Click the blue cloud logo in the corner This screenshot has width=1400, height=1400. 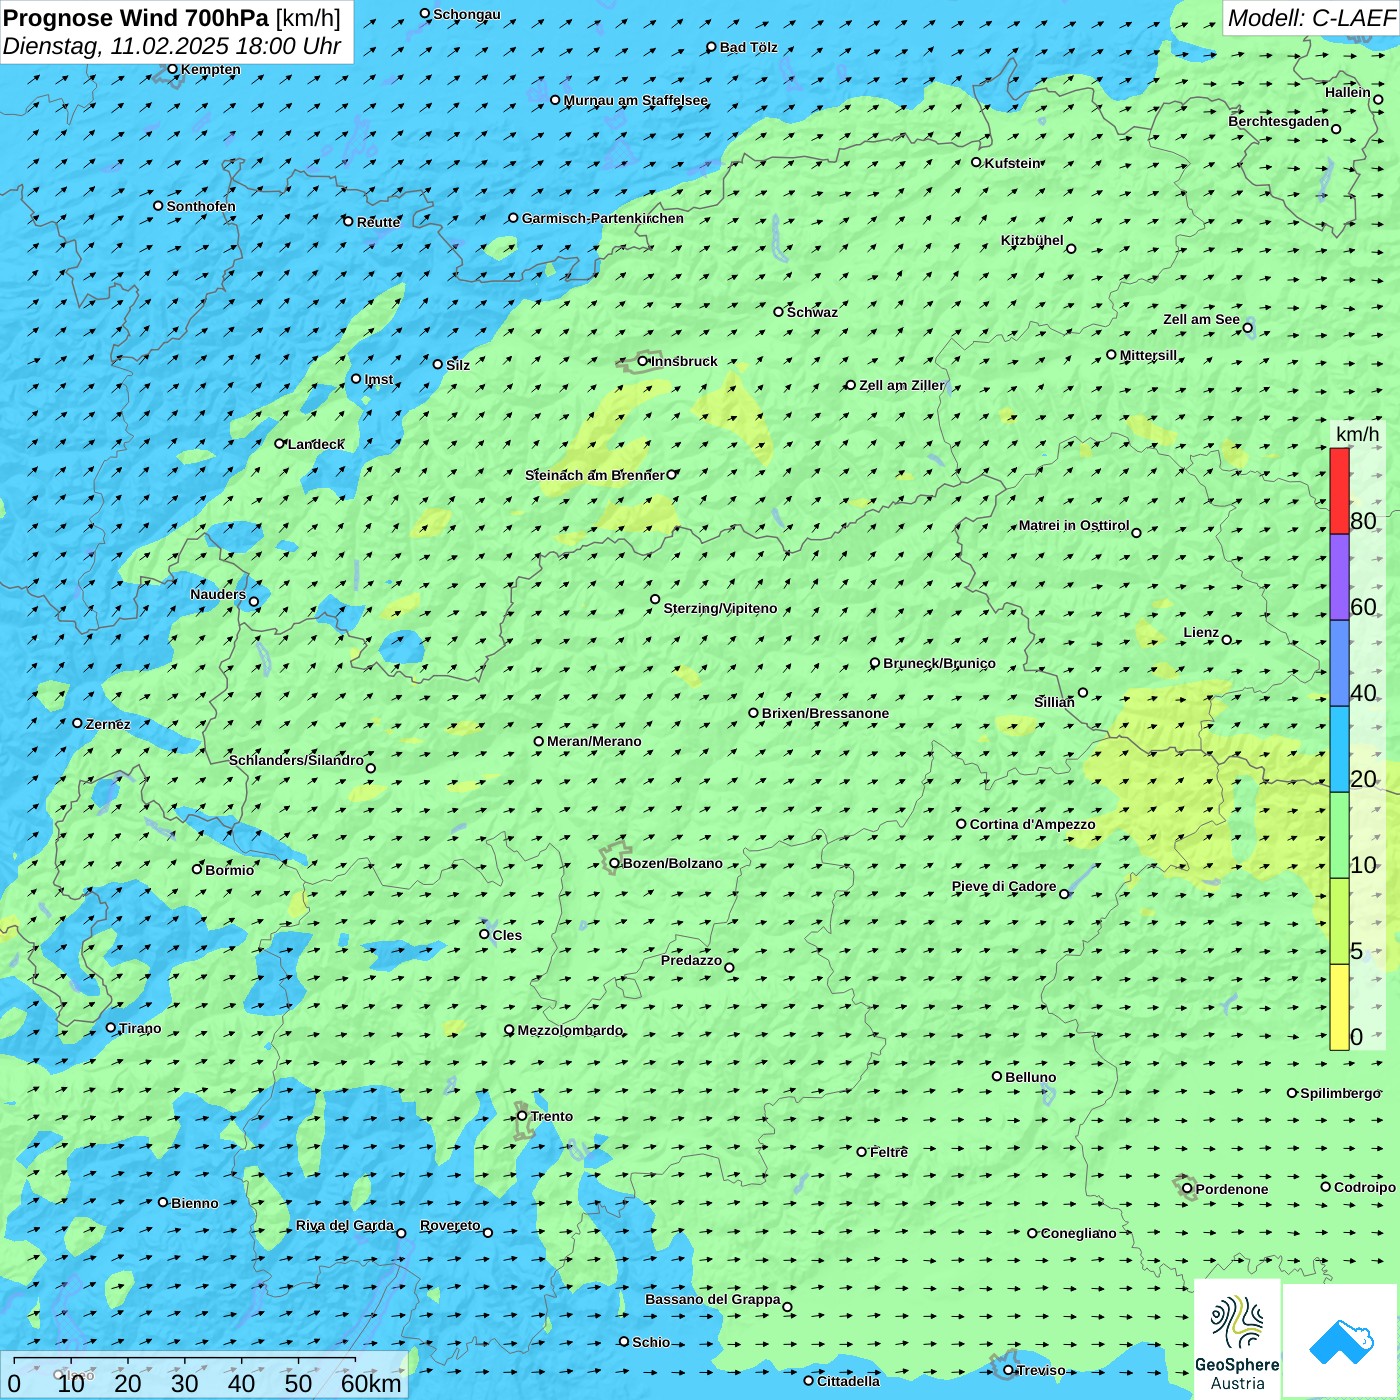[x=1341, y=1341]
